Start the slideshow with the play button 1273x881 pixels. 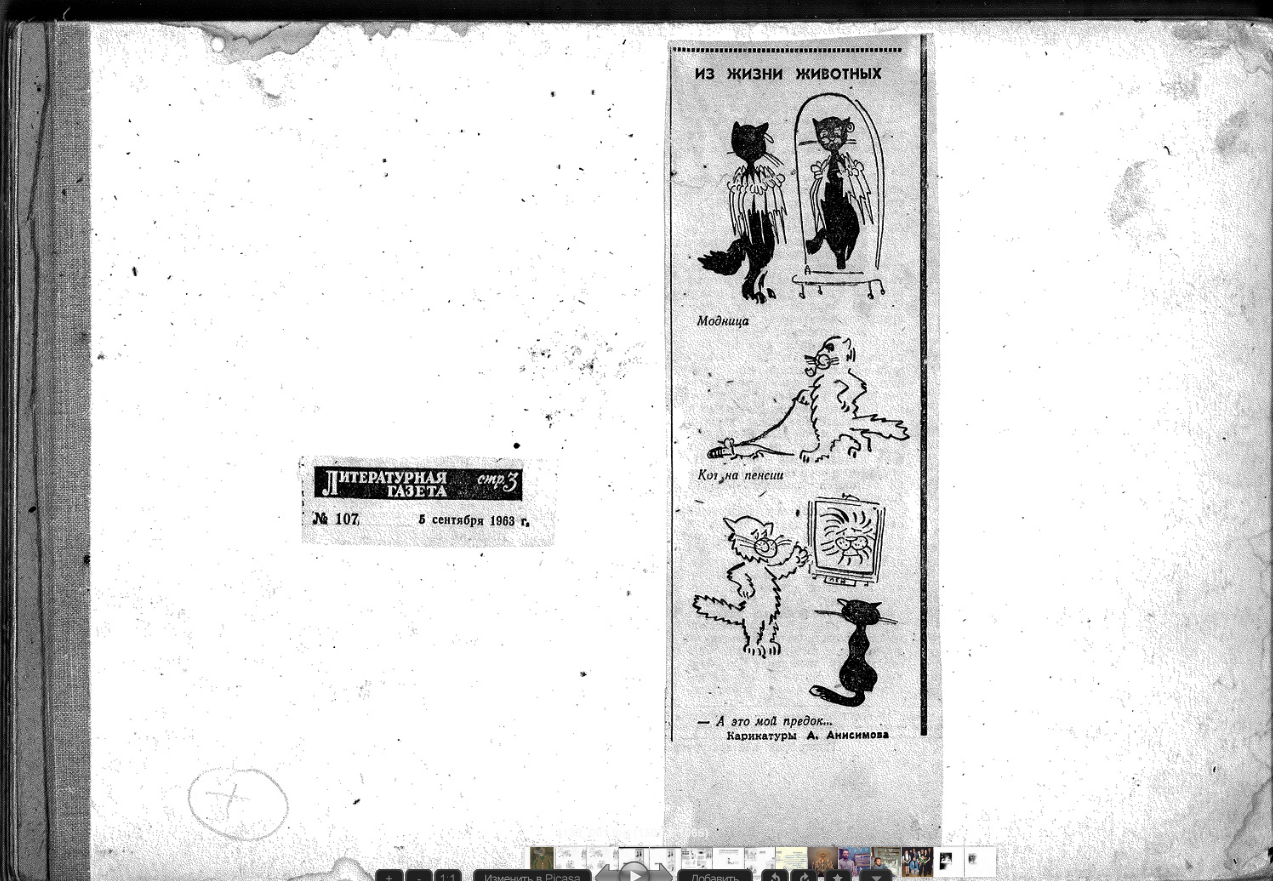(634, 874)
